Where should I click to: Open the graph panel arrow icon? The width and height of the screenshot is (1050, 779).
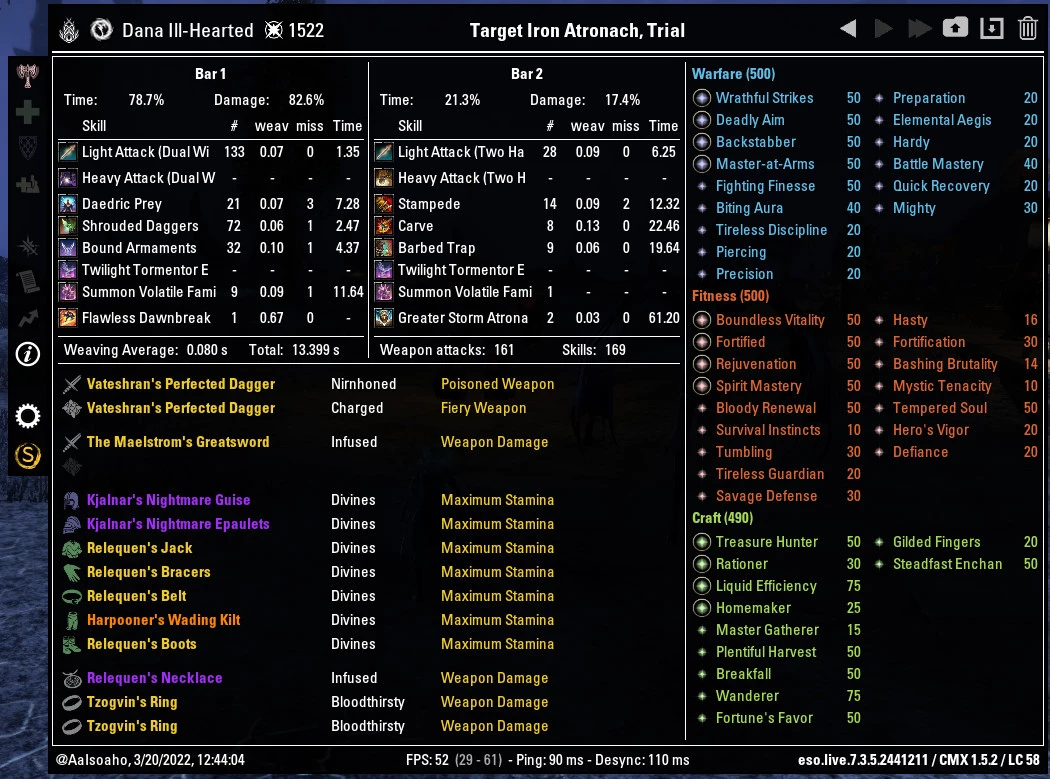27,317
